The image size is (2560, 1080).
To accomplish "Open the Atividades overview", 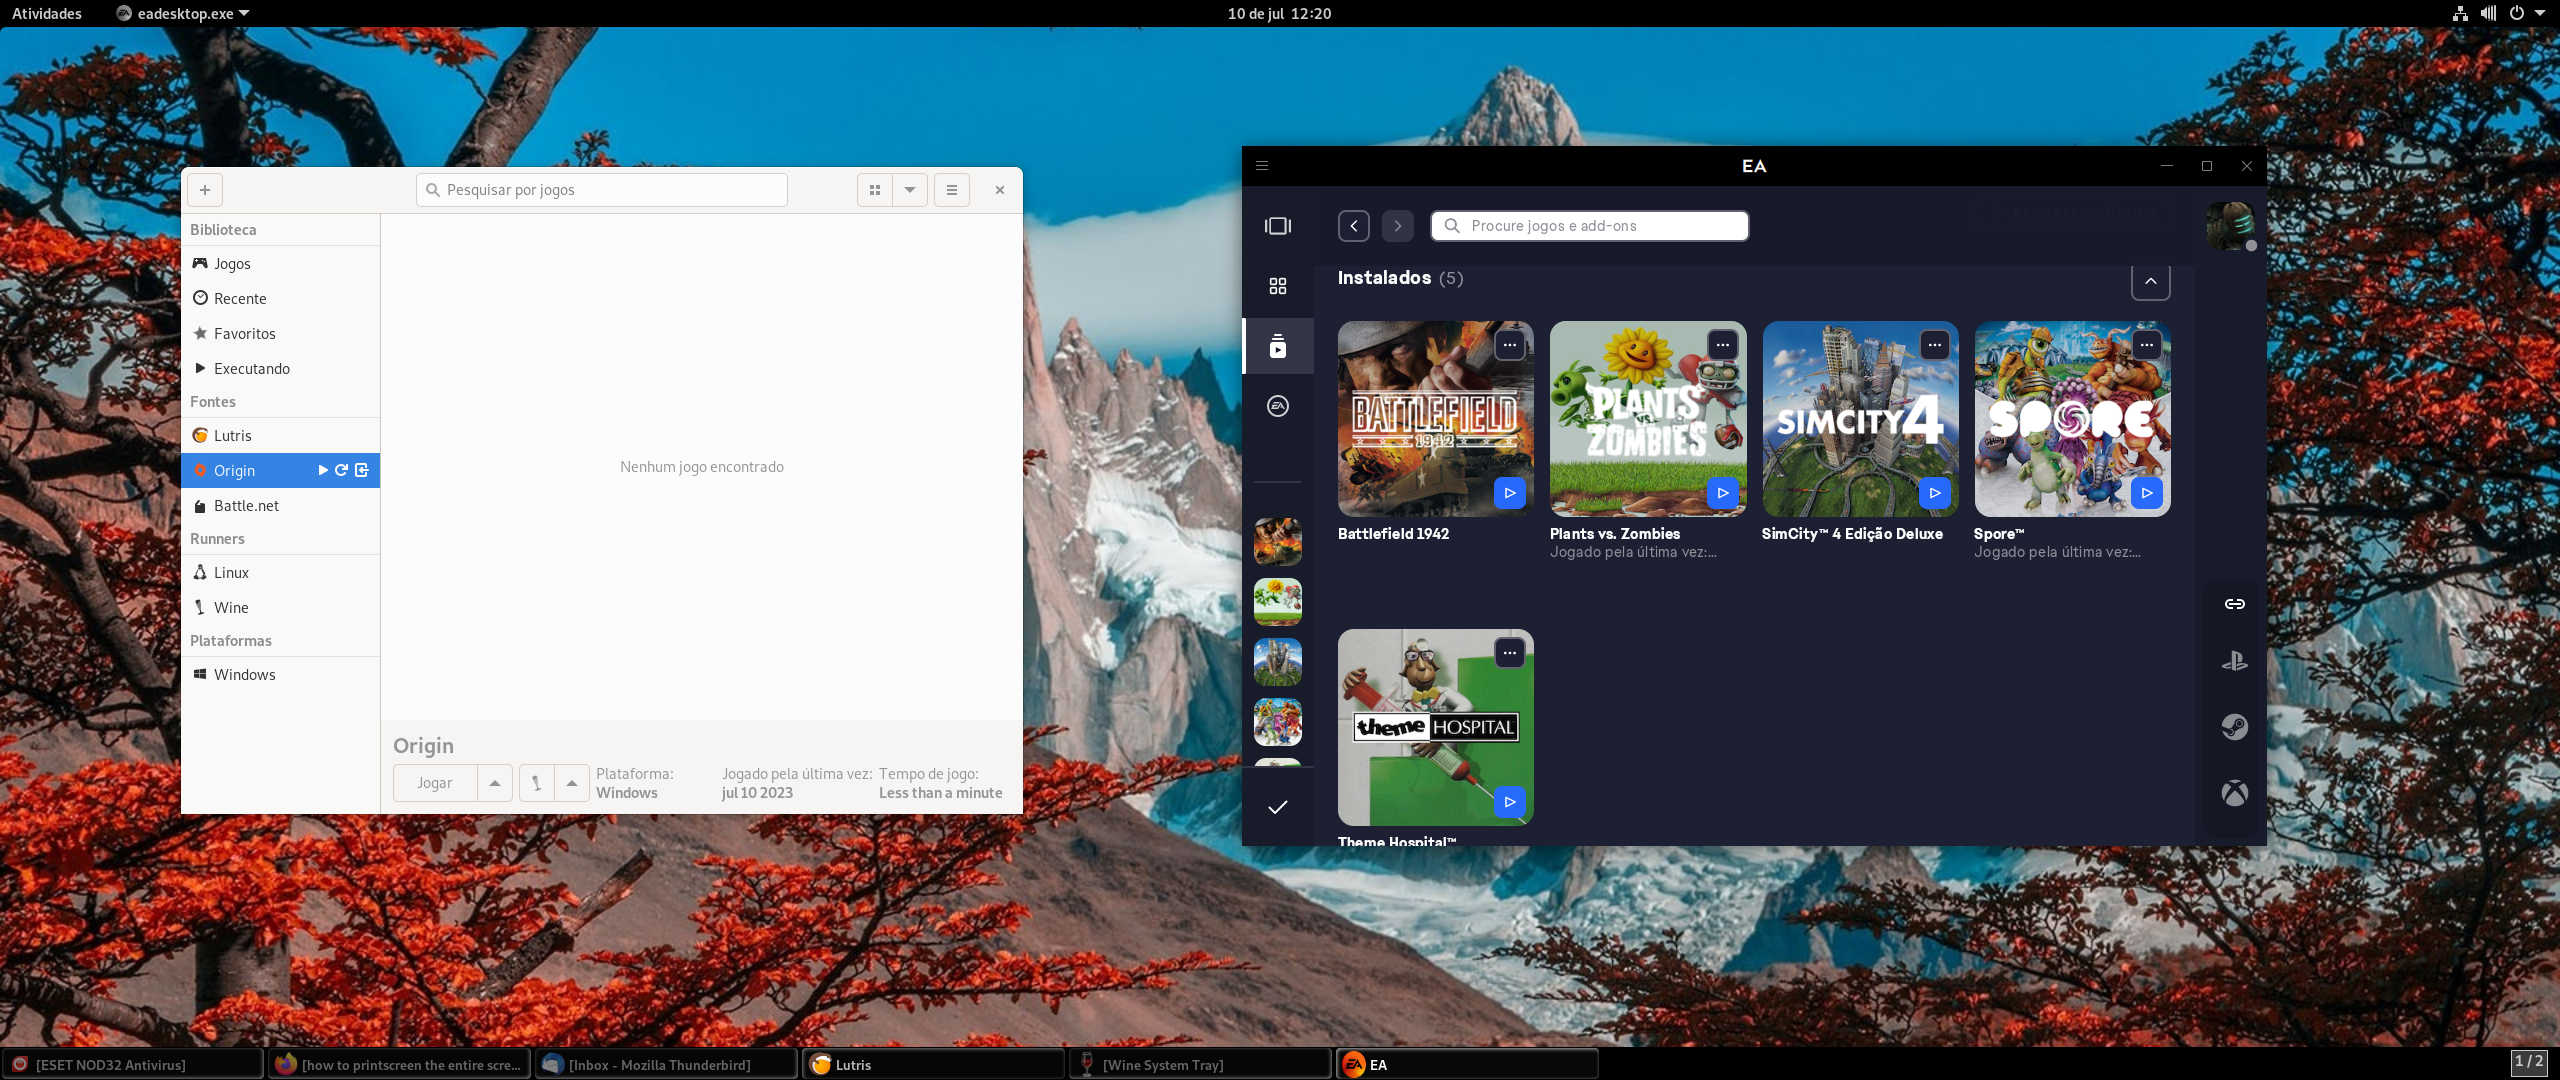I will (47, 13).
